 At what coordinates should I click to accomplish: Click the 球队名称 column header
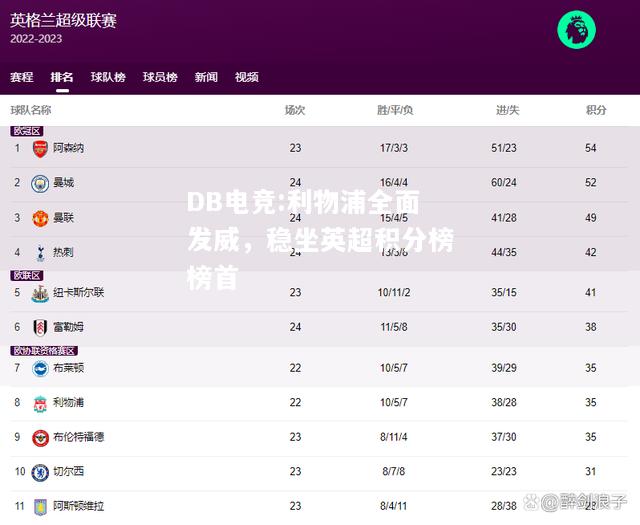click(31, 110)
